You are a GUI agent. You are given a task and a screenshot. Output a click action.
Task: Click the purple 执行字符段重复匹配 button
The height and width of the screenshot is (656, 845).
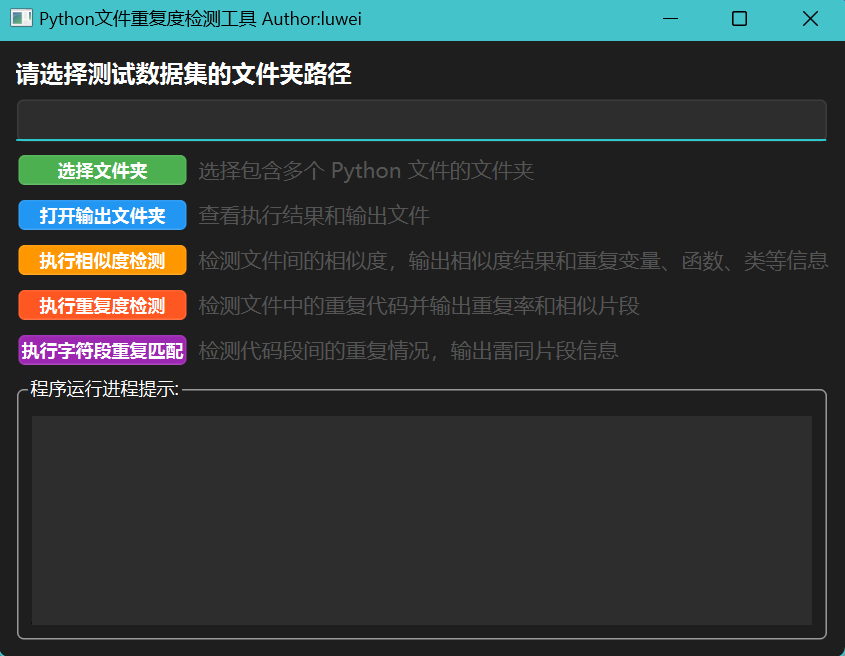point(102,351)
